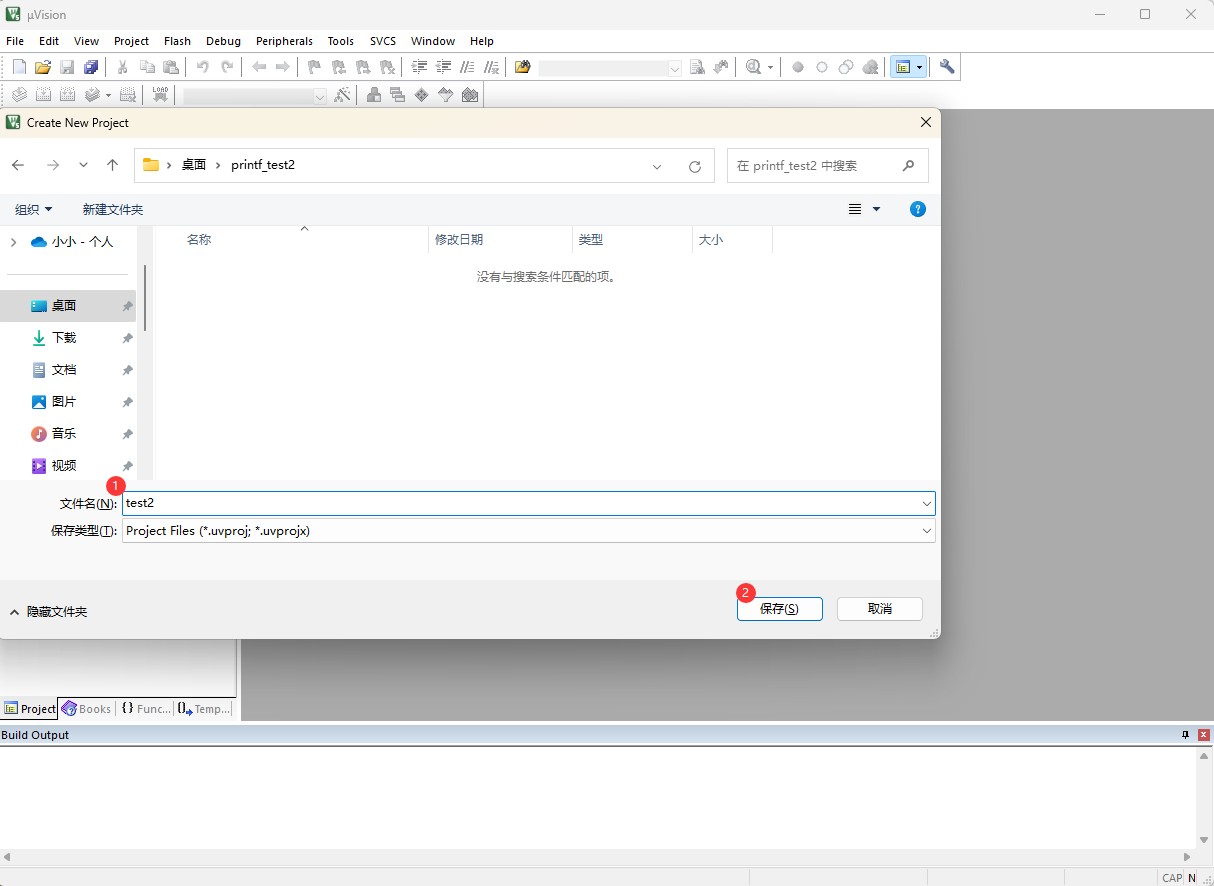The width and height of the screenshot is (1214, 886).
Task: Toggle the Project window layout button
Action: (x=908, y=67)
